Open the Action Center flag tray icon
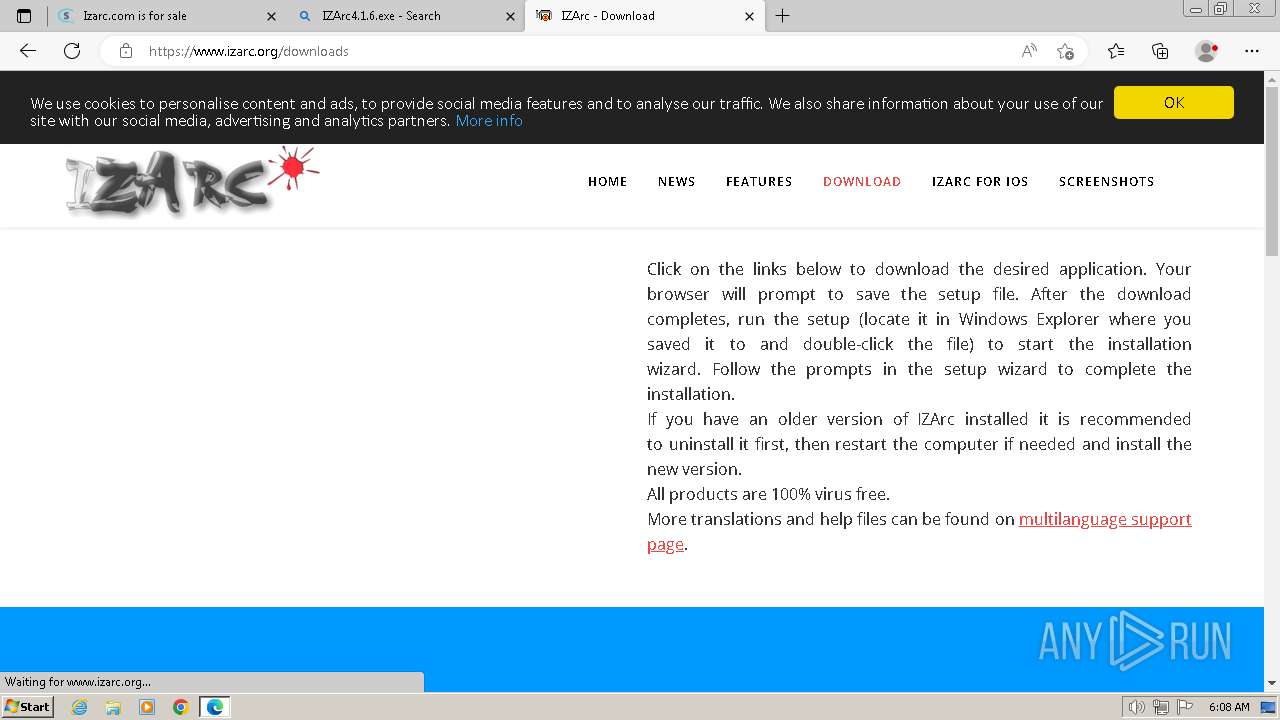The width and height of the screenshot is (1280, 720). [1186, 707]
